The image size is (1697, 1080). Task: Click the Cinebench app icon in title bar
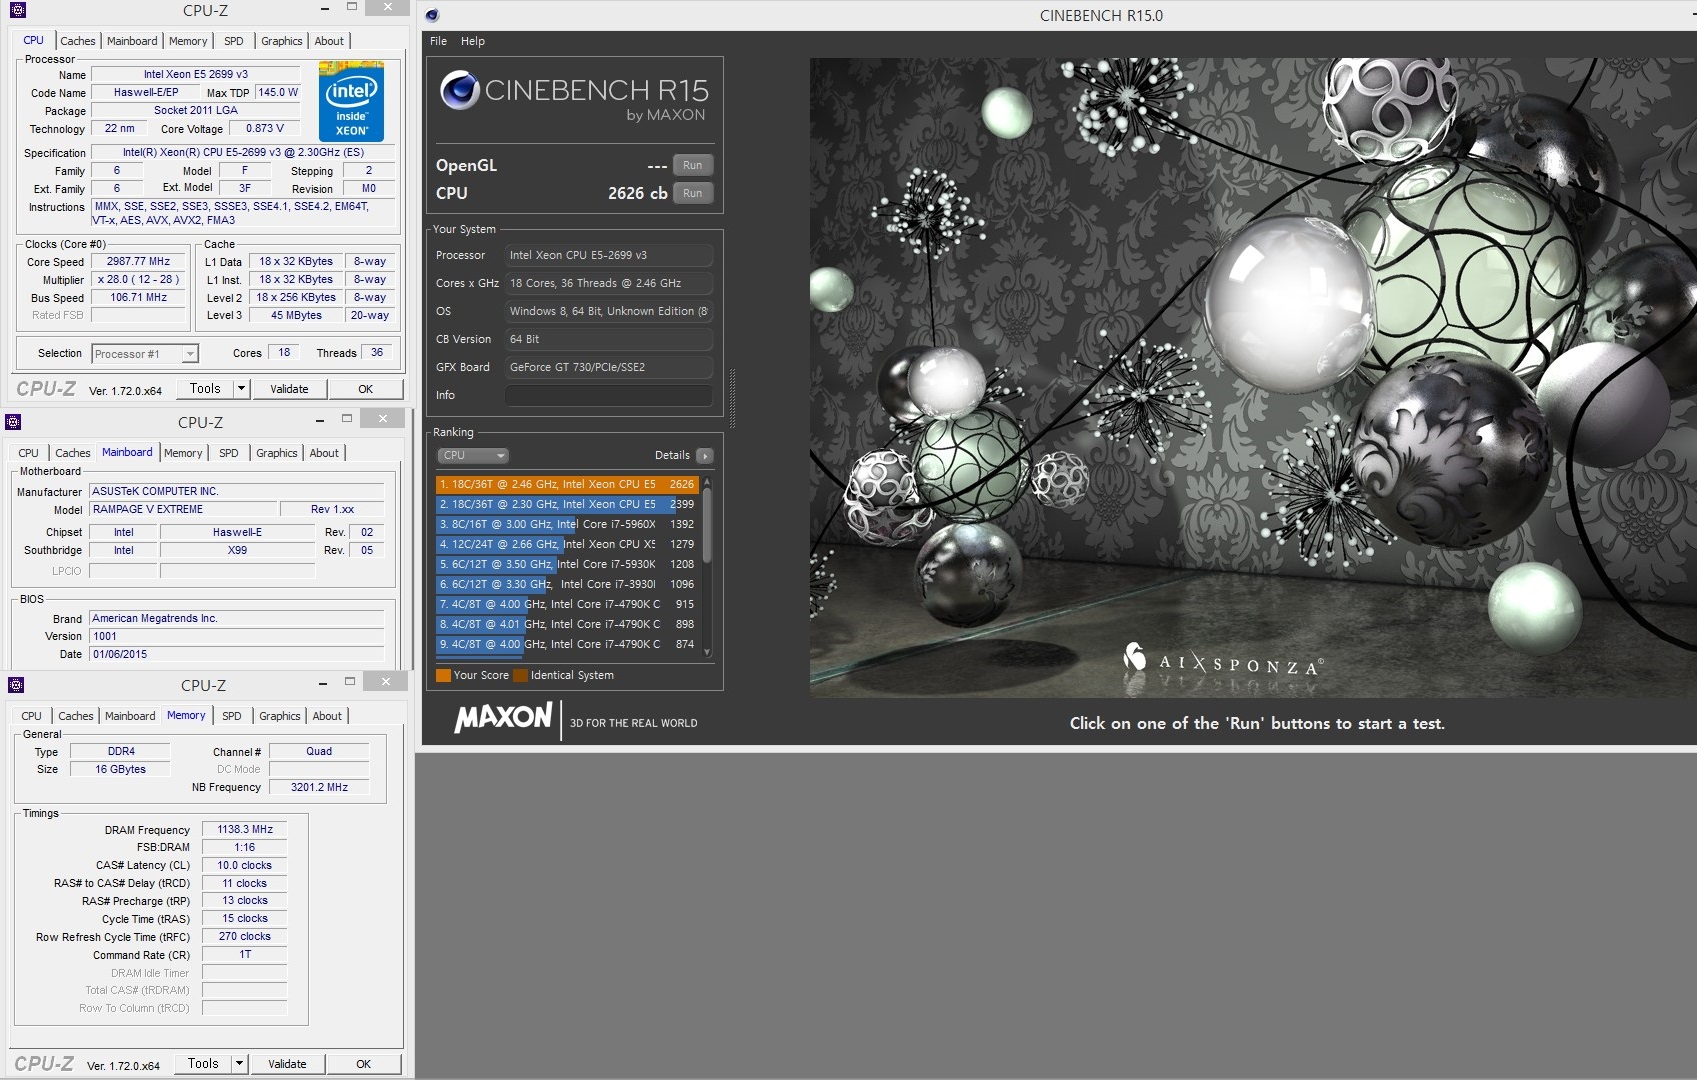[431, 15]
